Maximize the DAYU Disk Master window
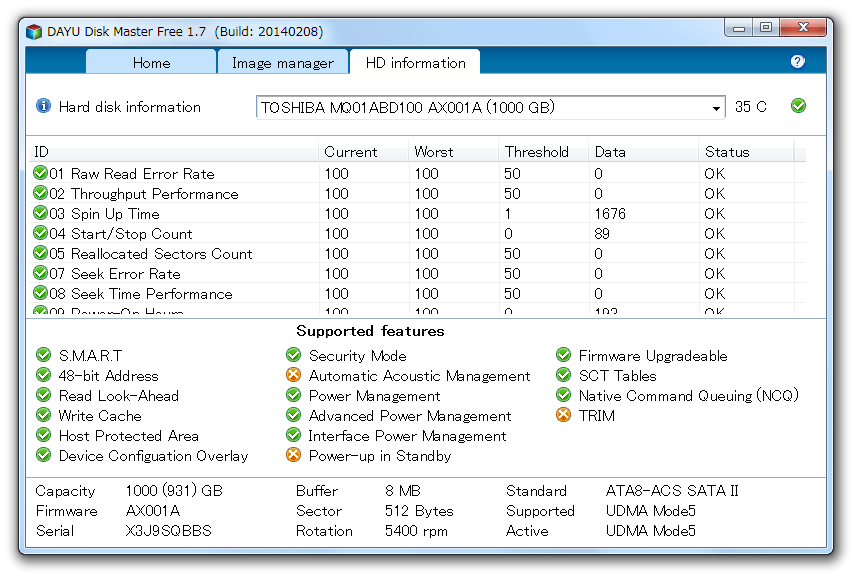 (x=766, y=27)
